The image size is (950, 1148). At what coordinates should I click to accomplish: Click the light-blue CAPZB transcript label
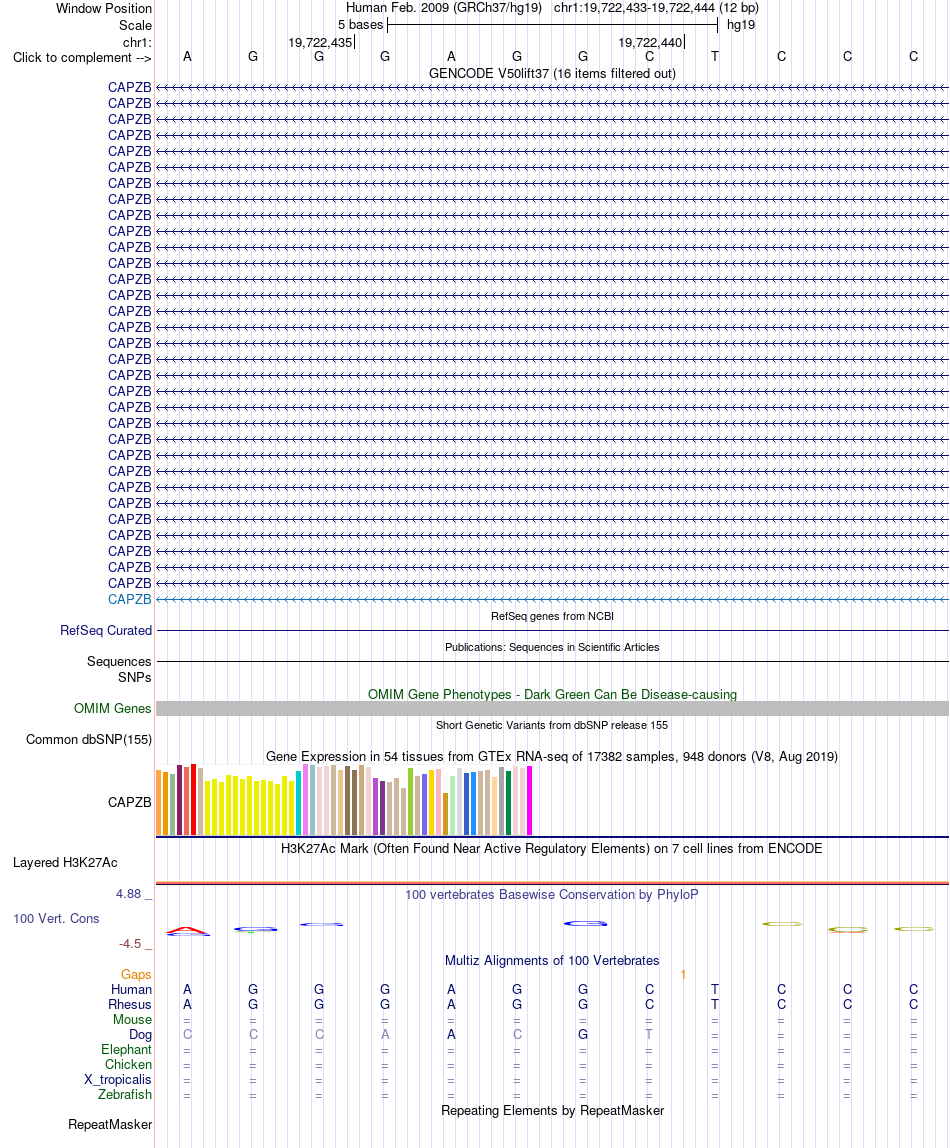130,599
